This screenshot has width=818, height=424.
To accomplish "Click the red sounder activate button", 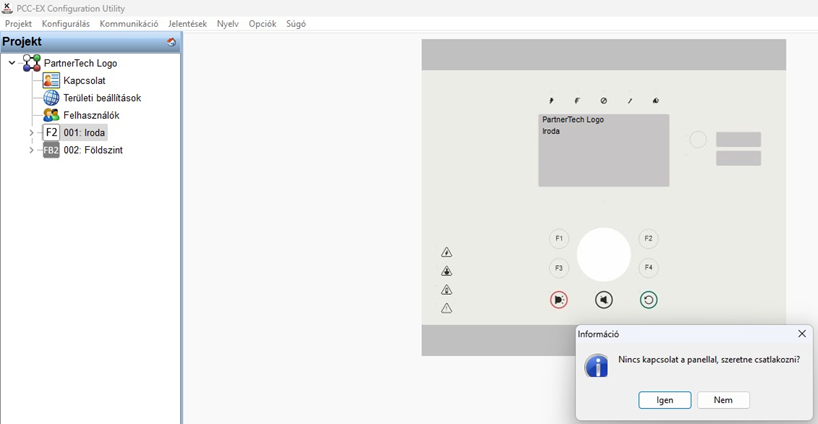I will click(x=559, y=300).
